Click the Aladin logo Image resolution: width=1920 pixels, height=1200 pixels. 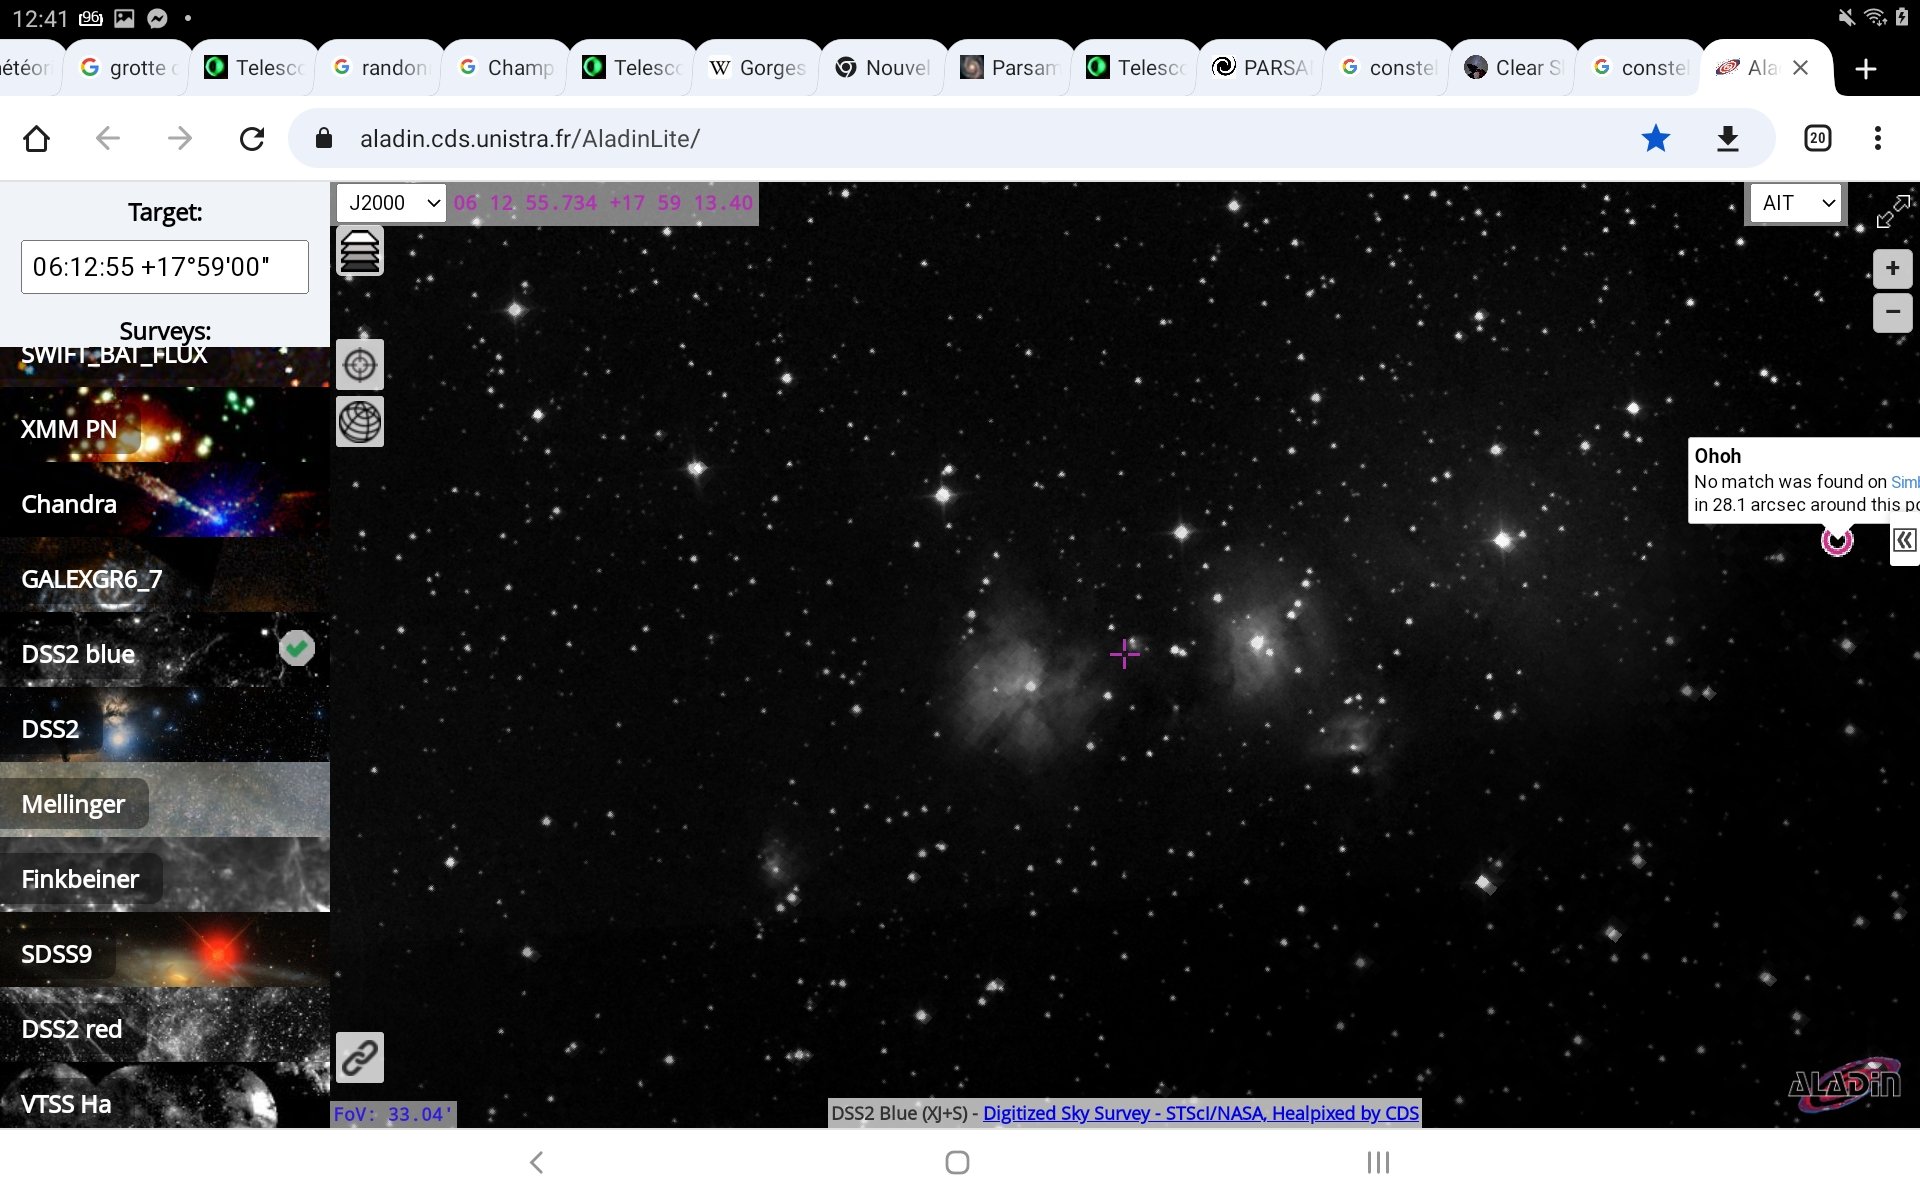point(1845,1085)
